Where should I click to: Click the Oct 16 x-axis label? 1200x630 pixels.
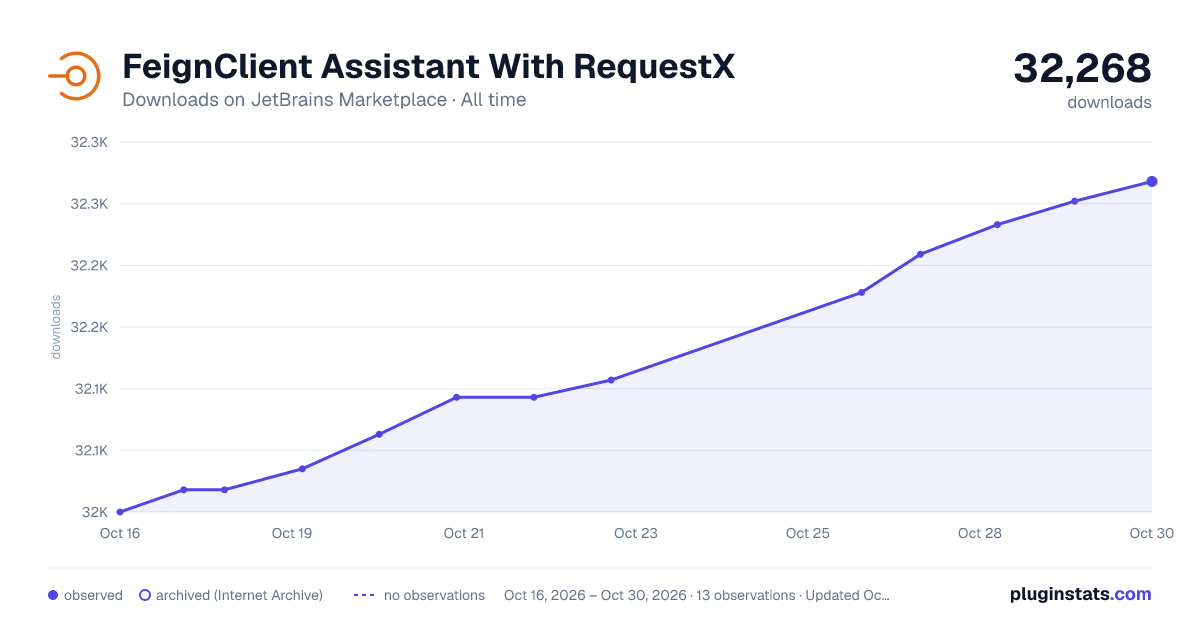(120, 533)
